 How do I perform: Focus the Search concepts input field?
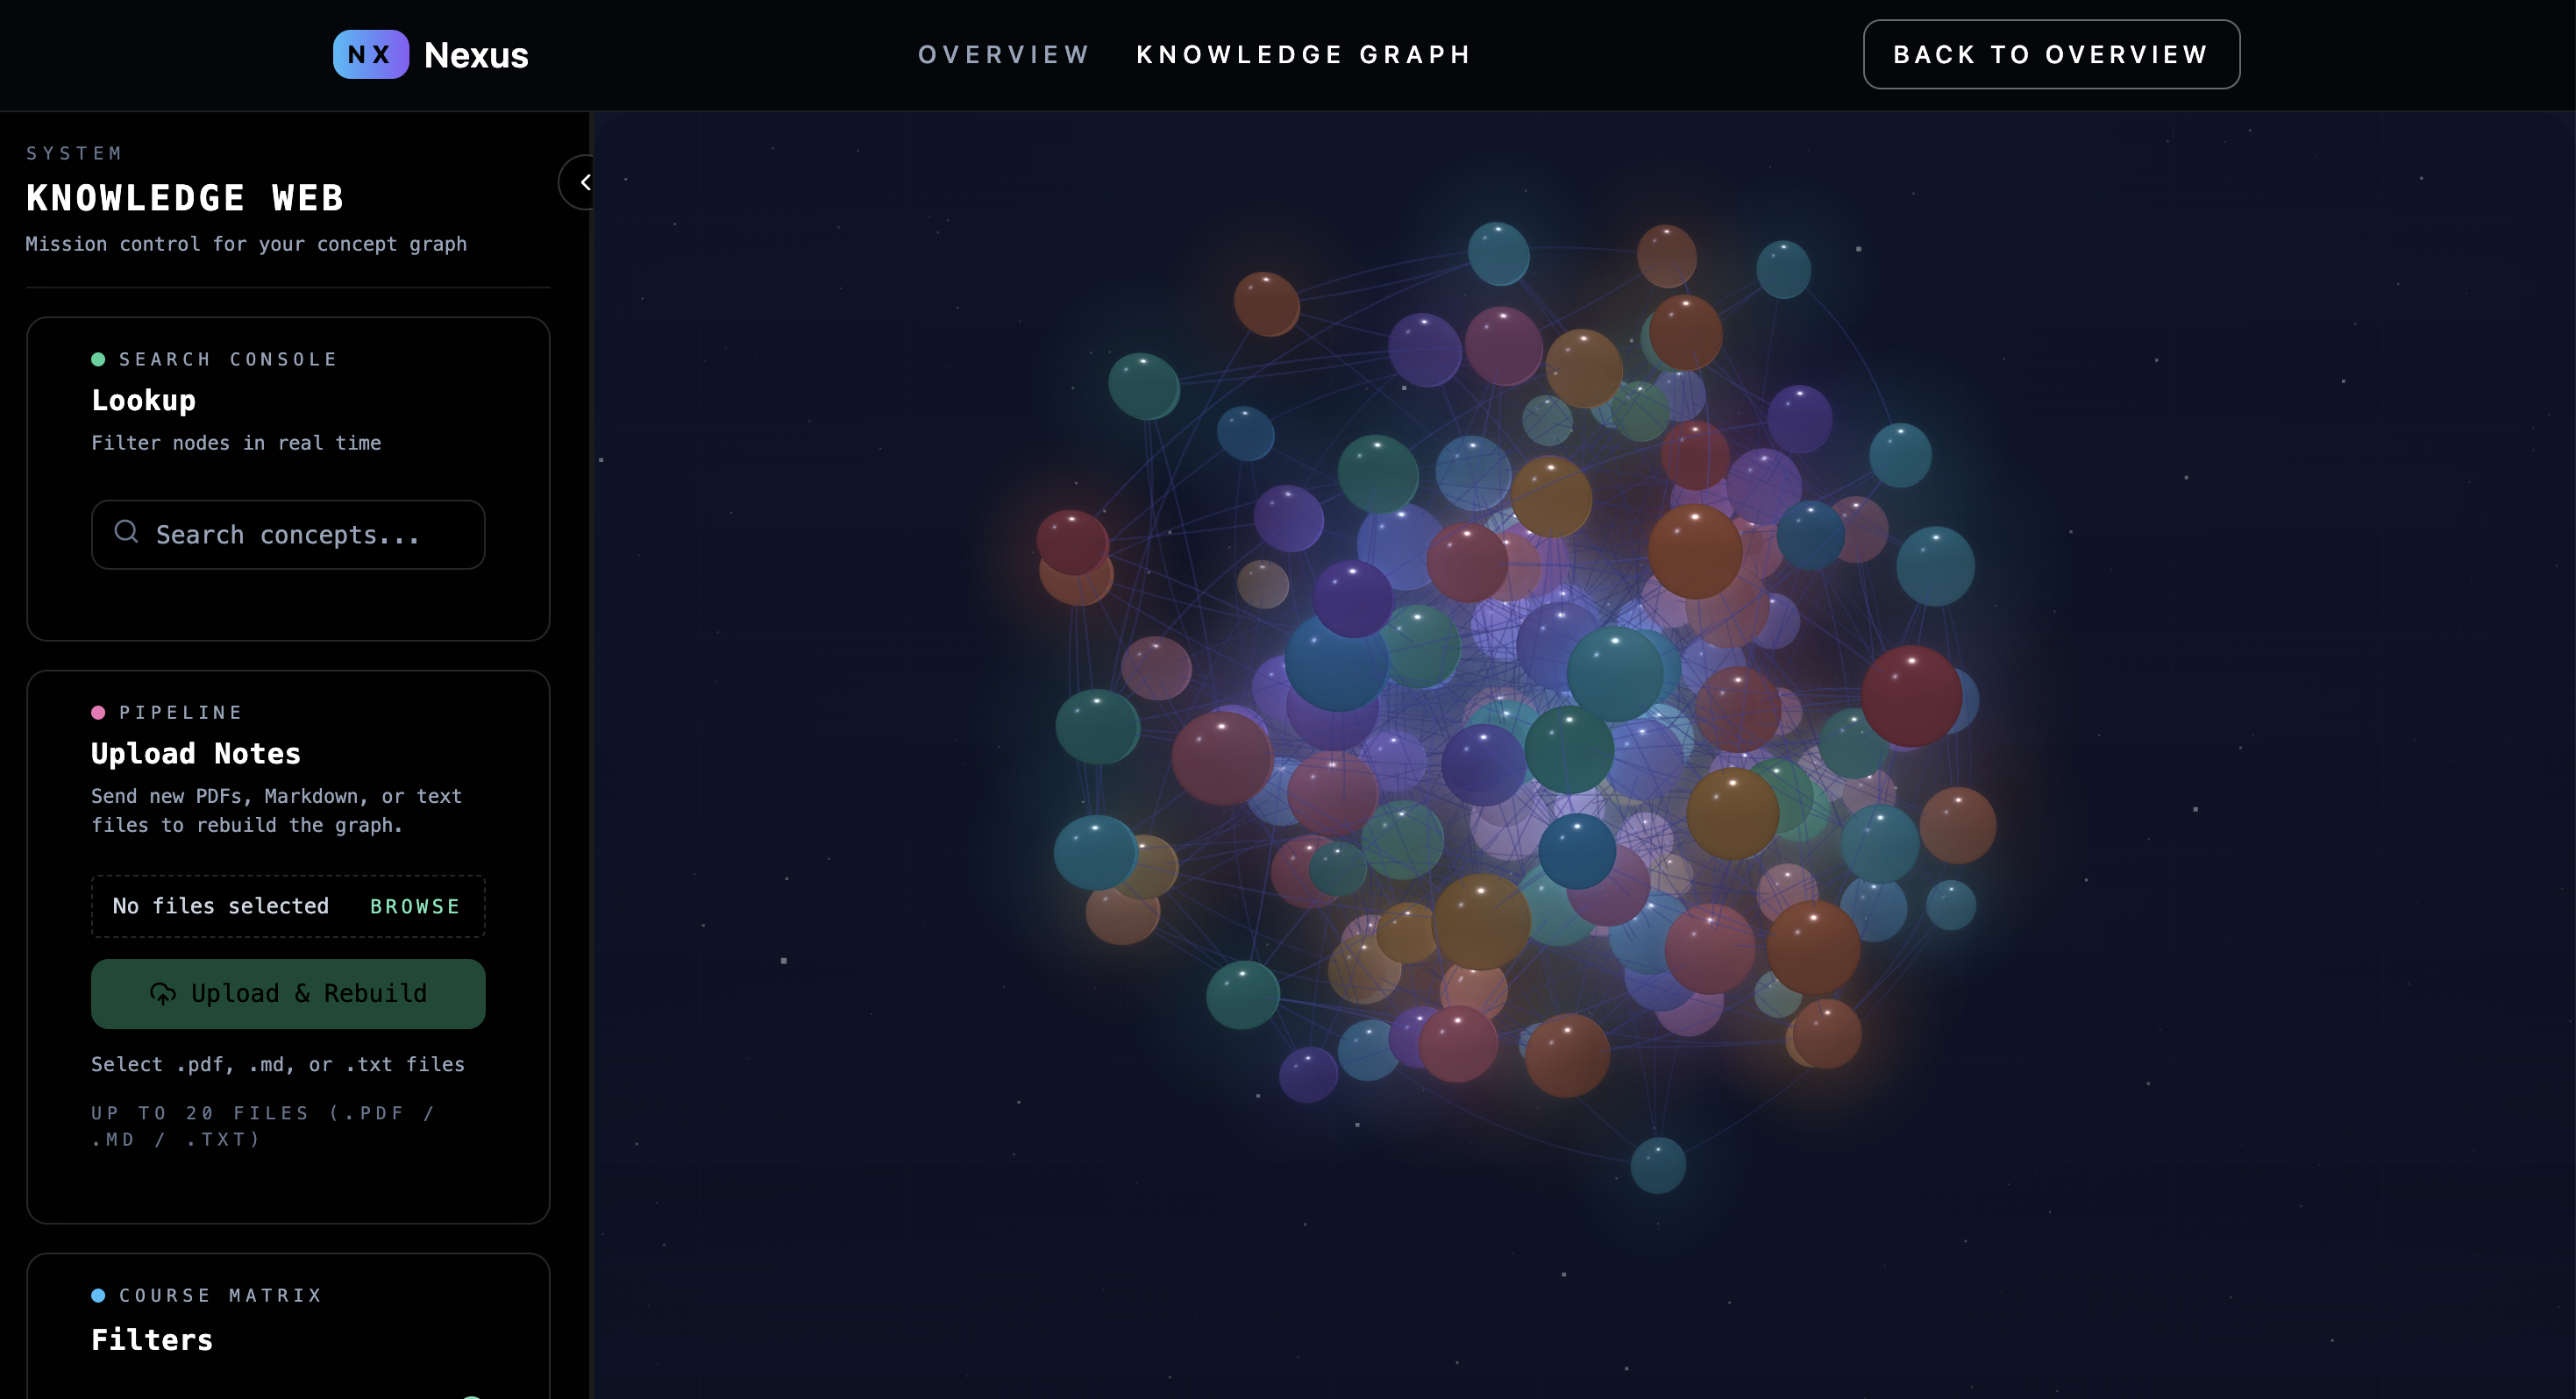(300, 535)
